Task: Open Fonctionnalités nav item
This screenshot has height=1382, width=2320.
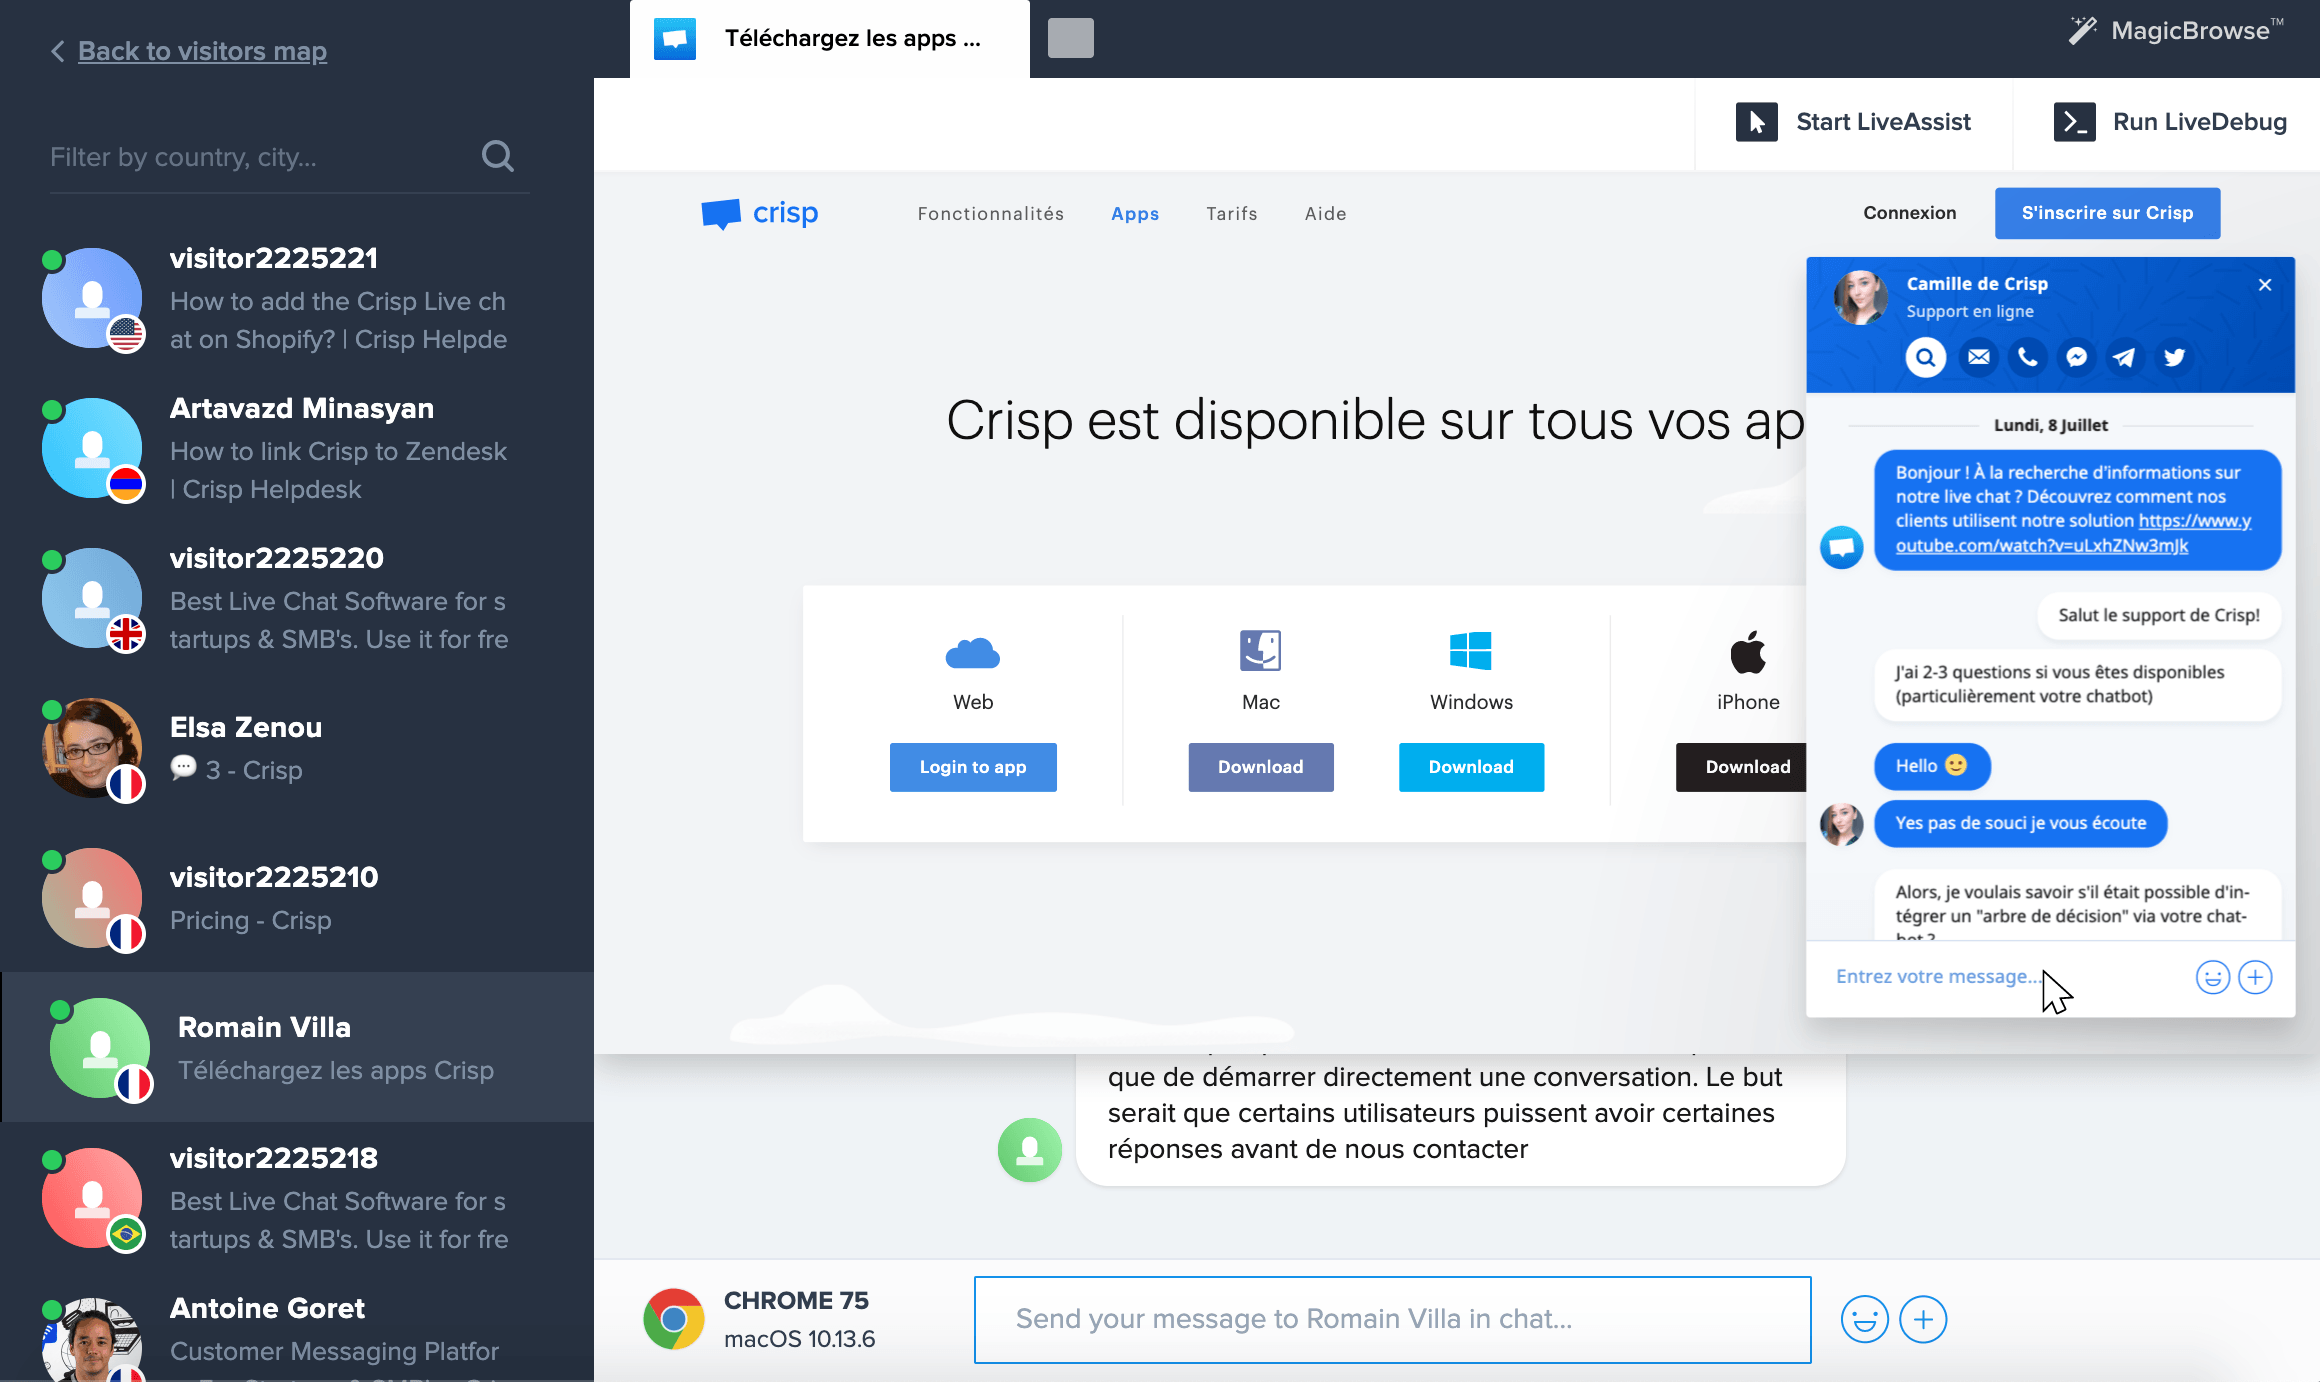Action: pyautogui.click(x=990, y=214)
